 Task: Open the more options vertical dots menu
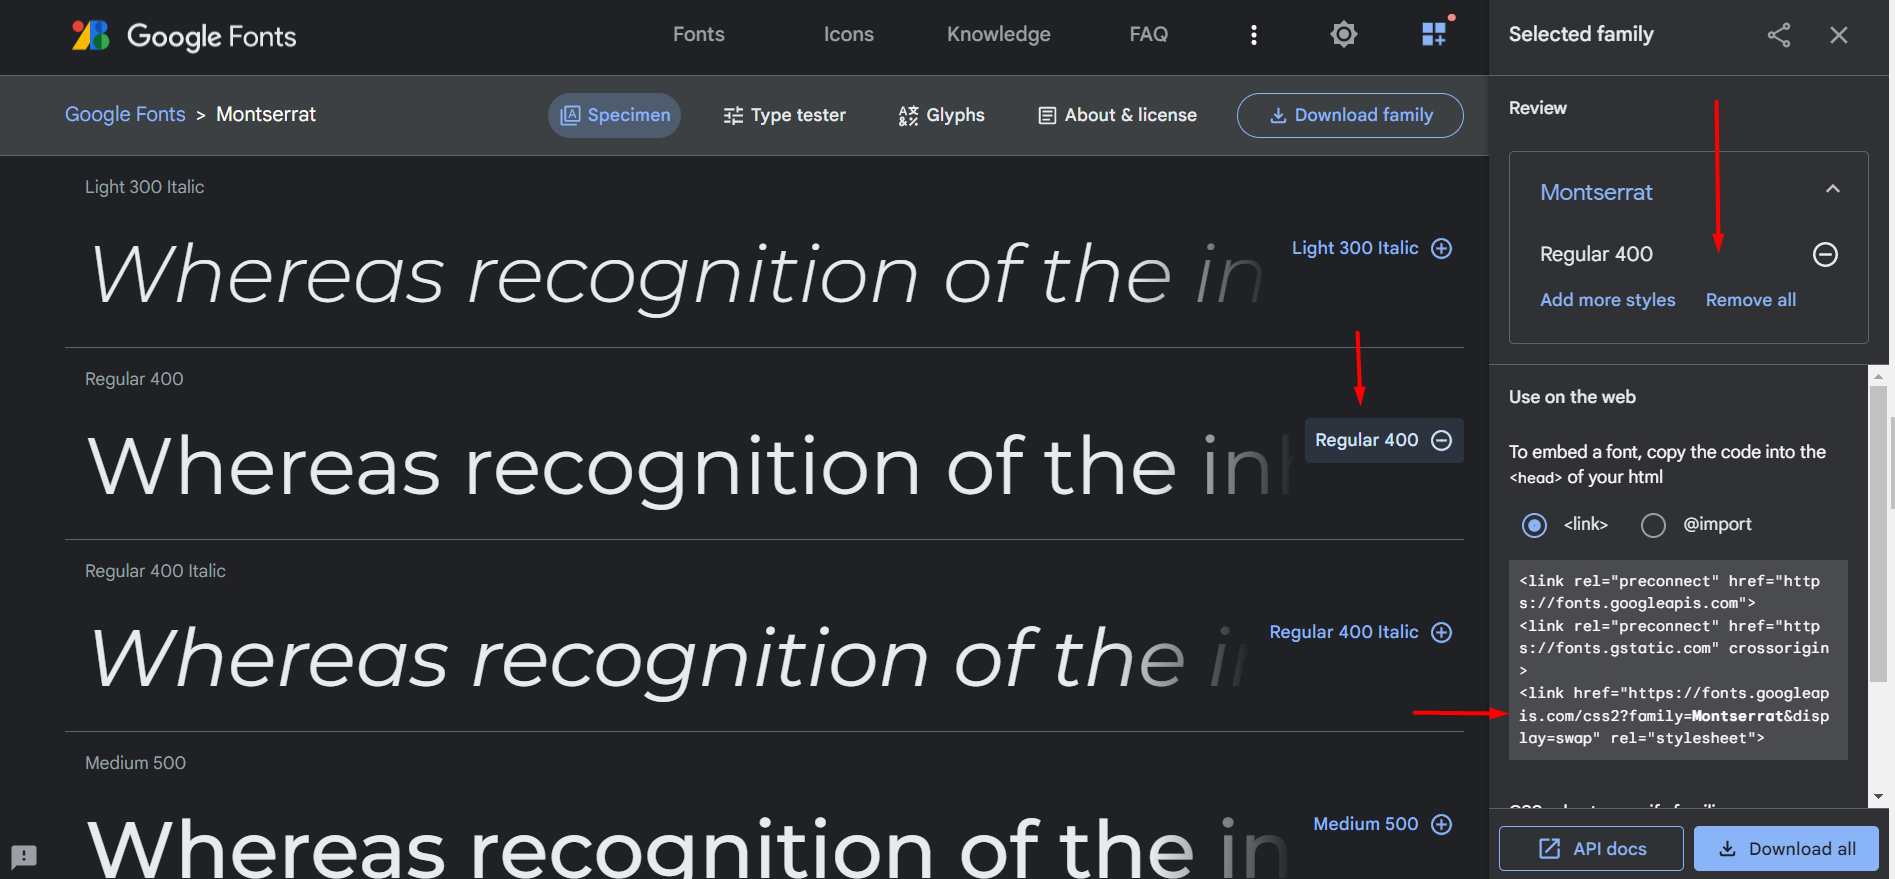point(1254,35)
